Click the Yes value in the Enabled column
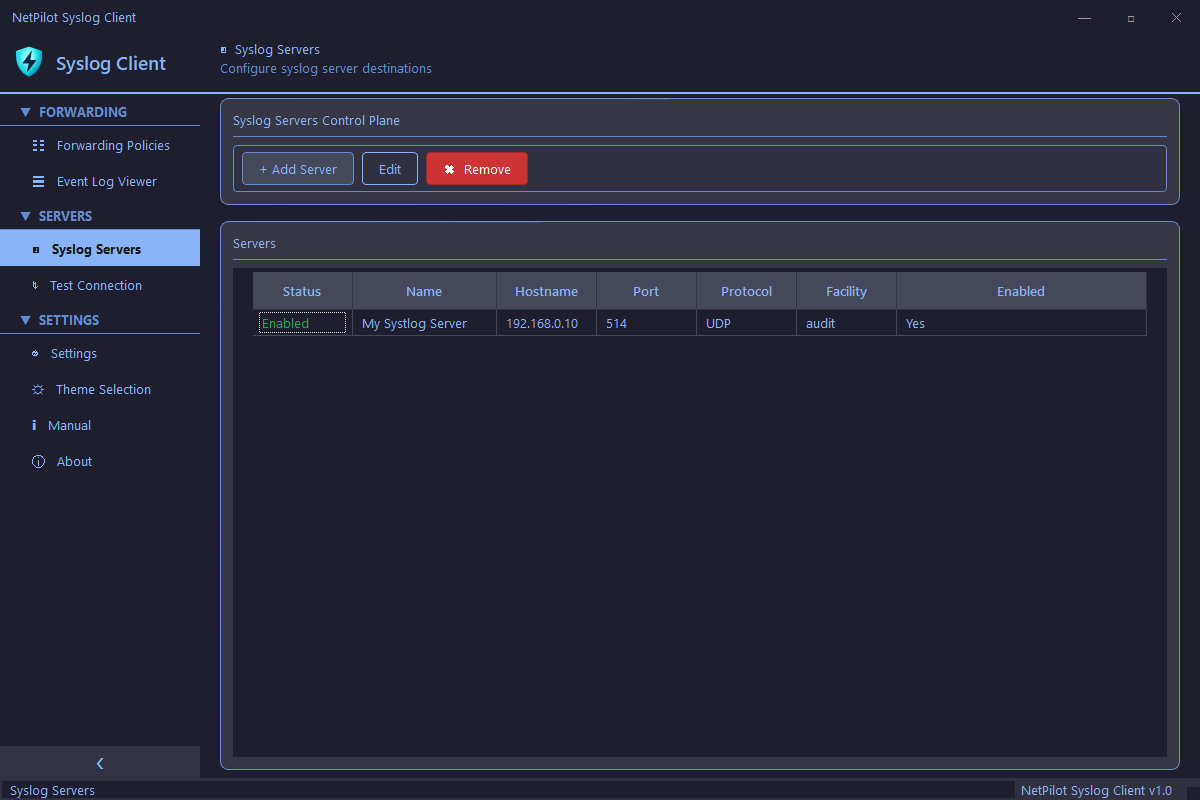This screenshot has height=800, width=1200. [x=914, y=323]
